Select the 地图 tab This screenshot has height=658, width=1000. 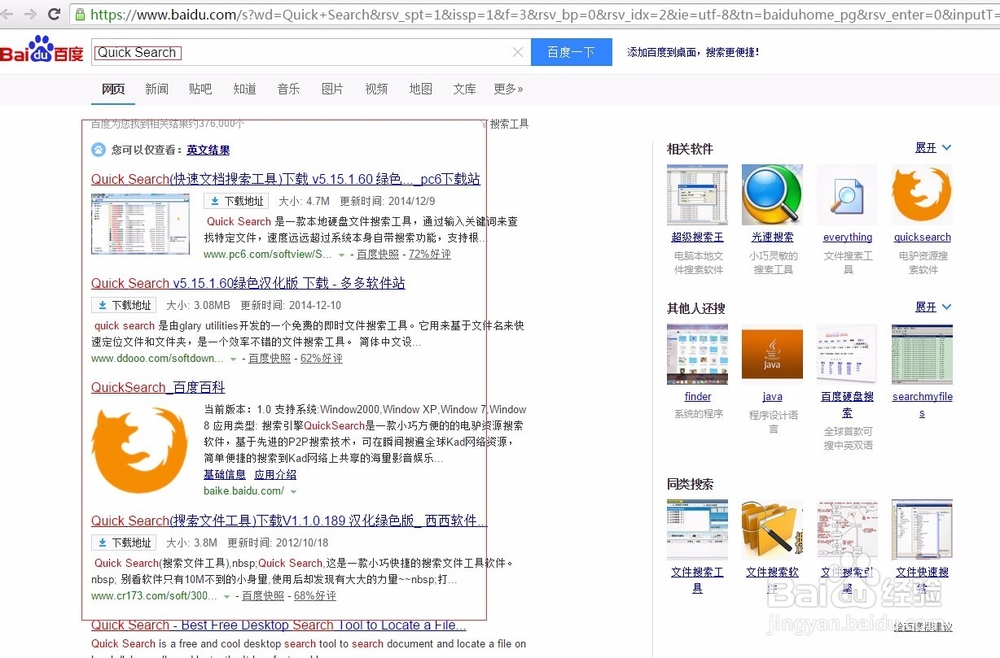(x=420, y=89)
